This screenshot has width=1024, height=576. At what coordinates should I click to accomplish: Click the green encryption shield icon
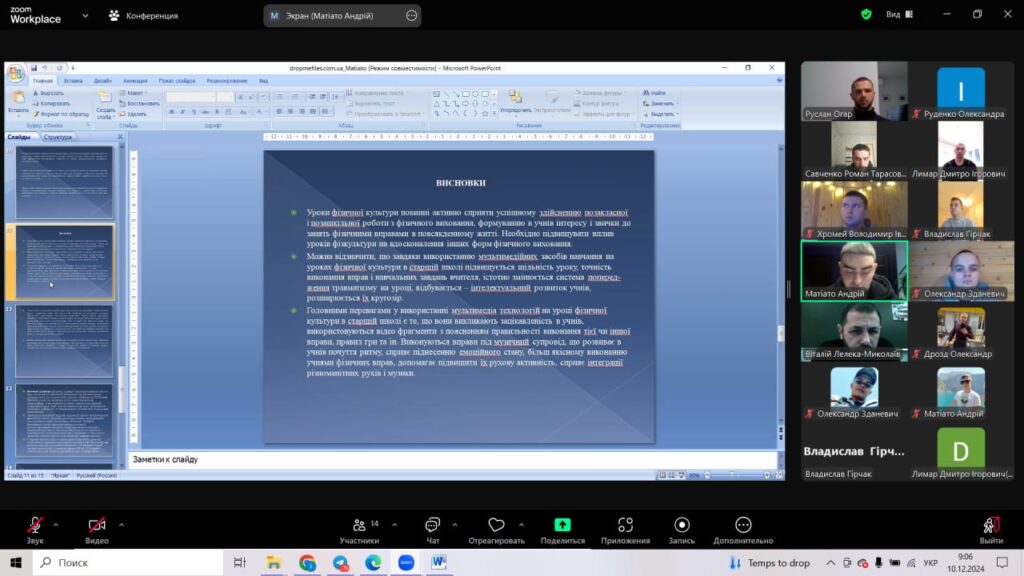[866, 15]
